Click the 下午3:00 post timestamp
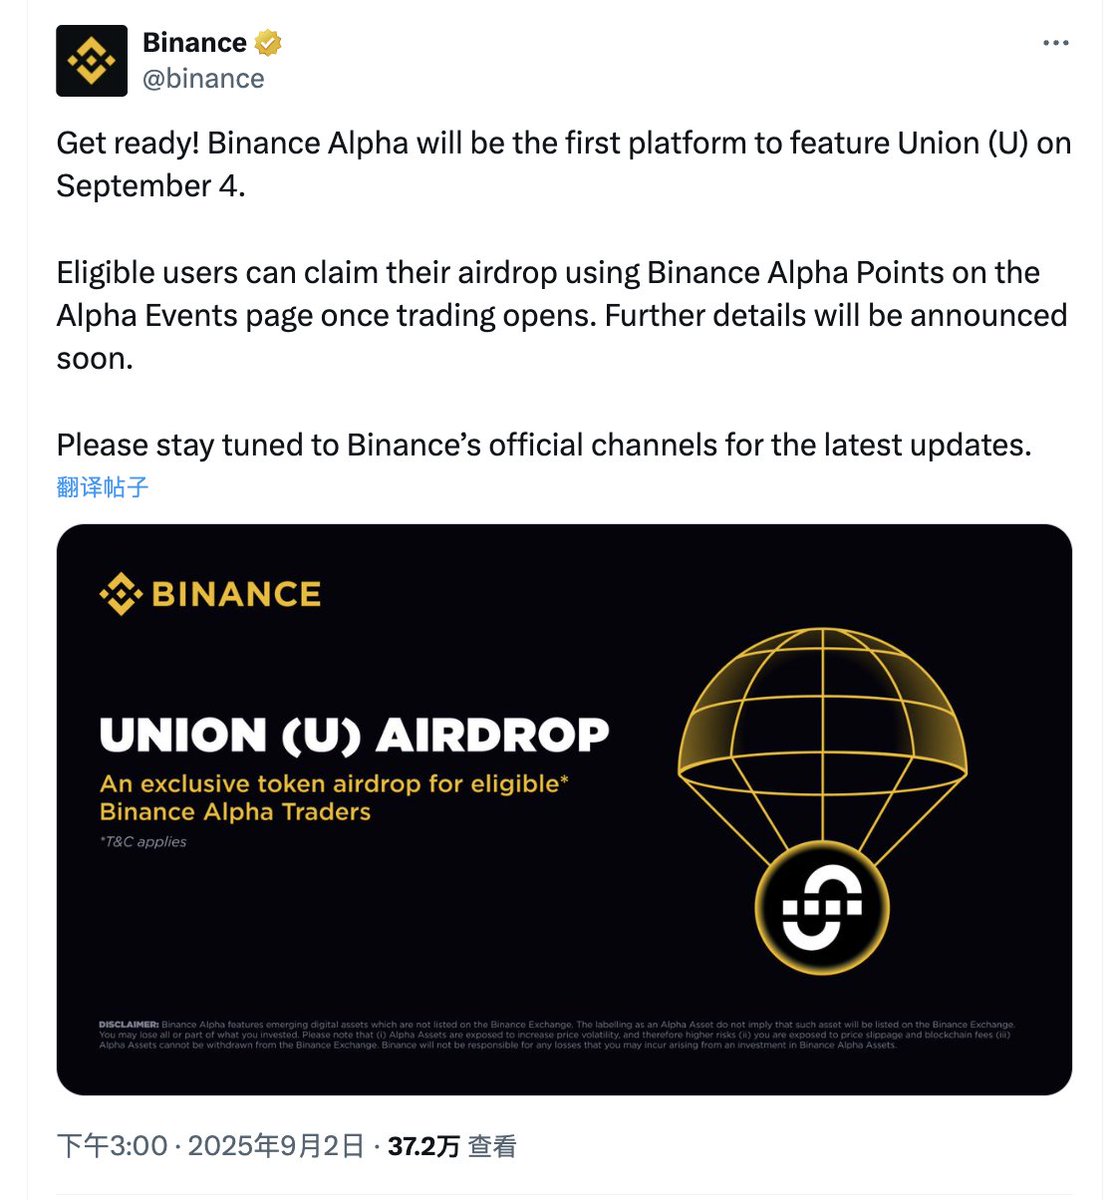1116x1200 pixels. (x=112, y=1145)
